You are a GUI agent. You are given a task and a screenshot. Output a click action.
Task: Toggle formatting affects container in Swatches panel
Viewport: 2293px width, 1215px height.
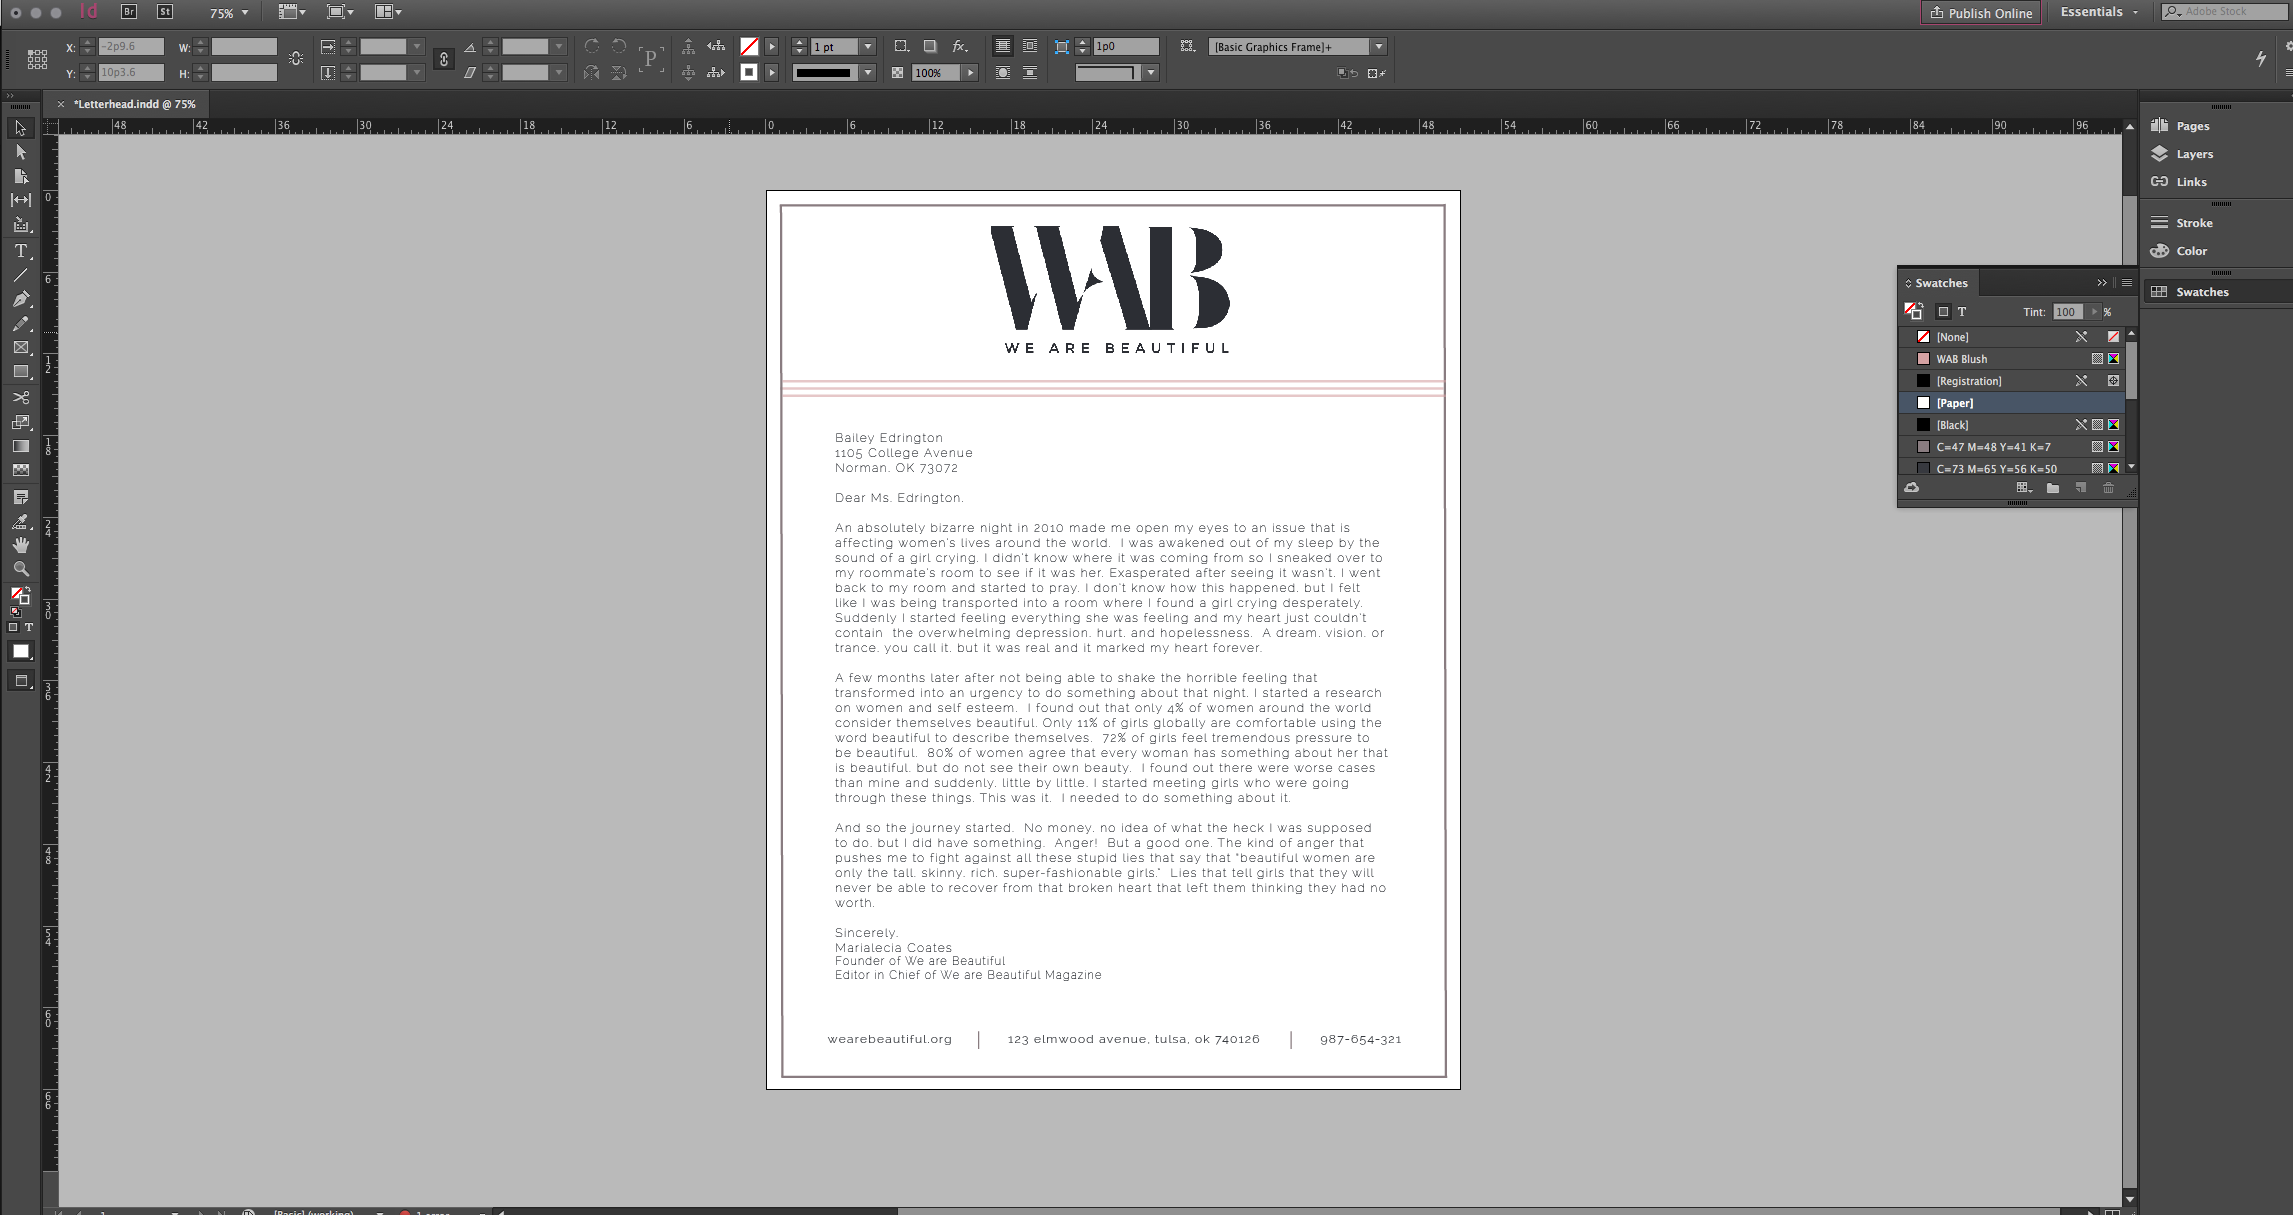tap(1943, 312)
